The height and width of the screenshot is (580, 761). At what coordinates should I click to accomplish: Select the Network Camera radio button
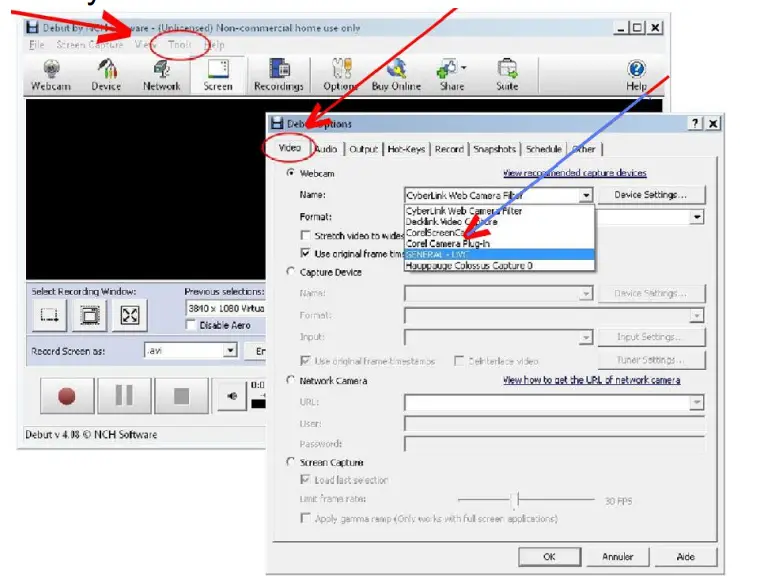(290, 380)
